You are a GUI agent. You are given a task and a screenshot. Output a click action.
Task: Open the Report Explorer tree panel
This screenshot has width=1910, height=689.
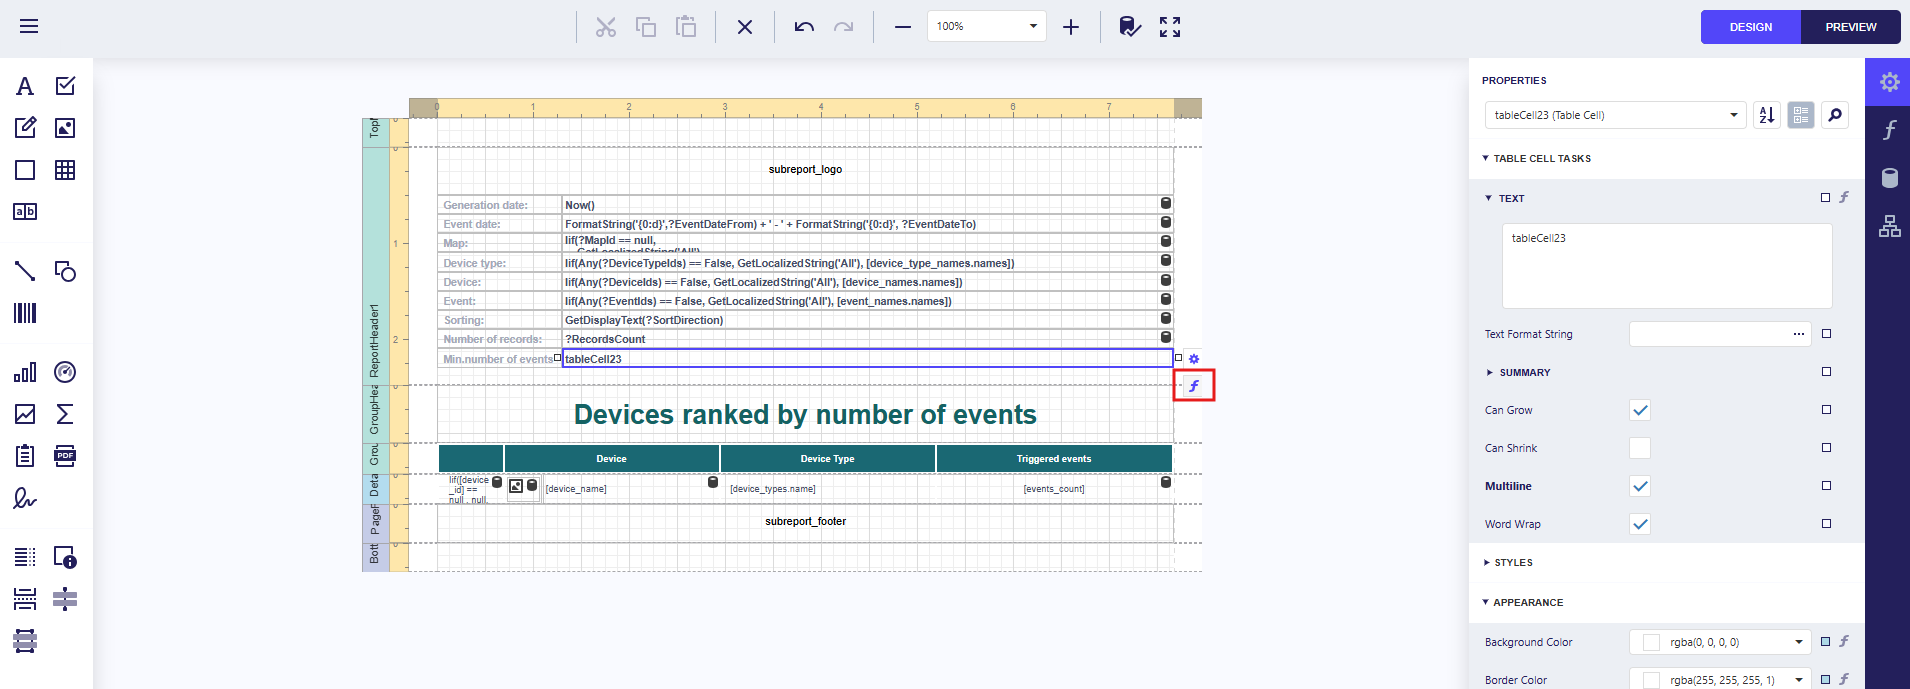point(1889,226)
